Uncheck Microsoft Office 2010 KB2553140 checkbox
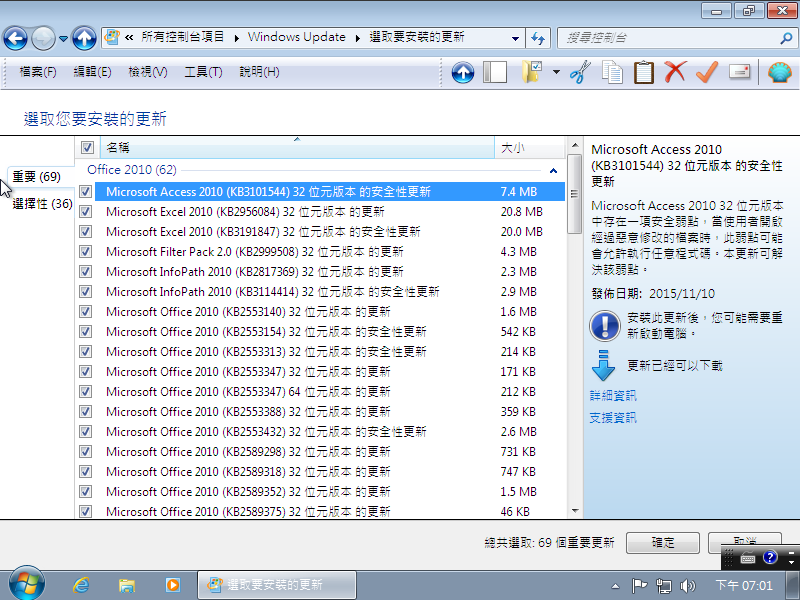The image size is (800, 600). click(86, 312)
